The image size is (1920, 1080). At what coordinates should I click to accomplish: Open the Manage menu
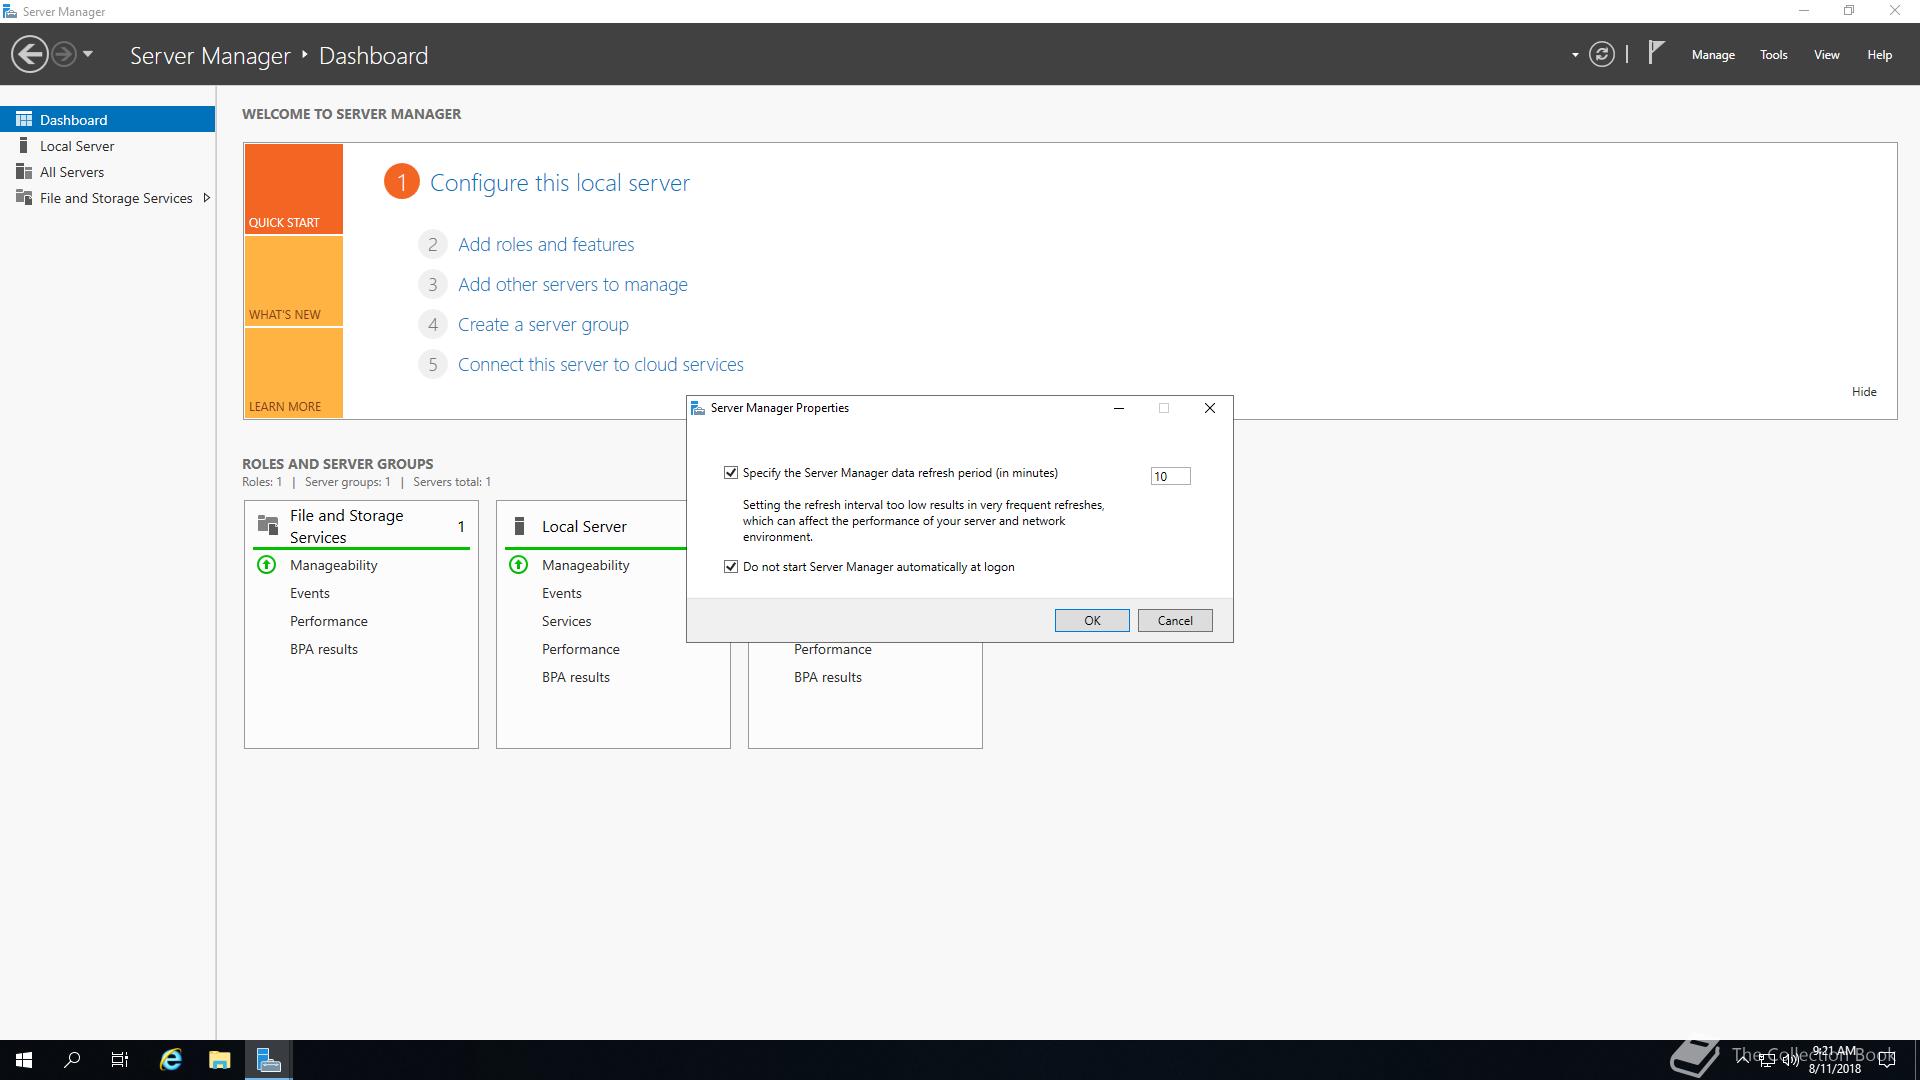click(1713, 55)
